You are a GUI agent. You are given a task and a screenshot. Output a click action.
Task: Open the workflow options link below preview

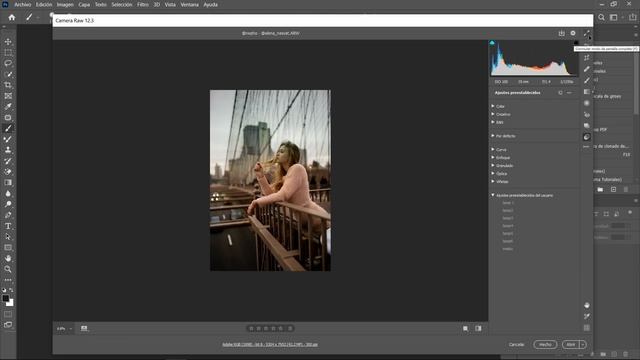pyautogui.click(x=270, y=344)
